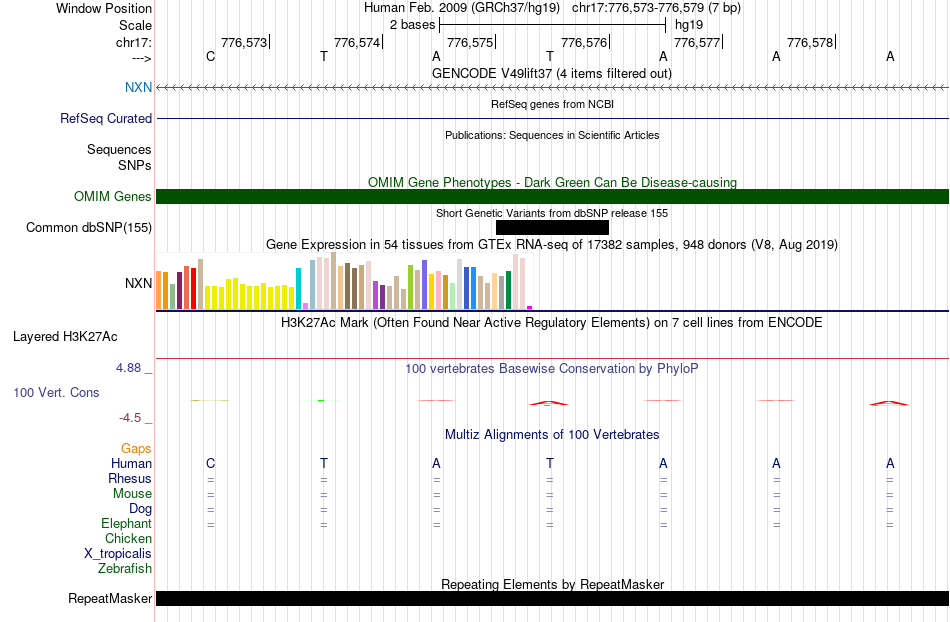This screenshot has height=622, width=950.
Task: Open Repeating Elements by RepeatMasker title
Action: 552,584
